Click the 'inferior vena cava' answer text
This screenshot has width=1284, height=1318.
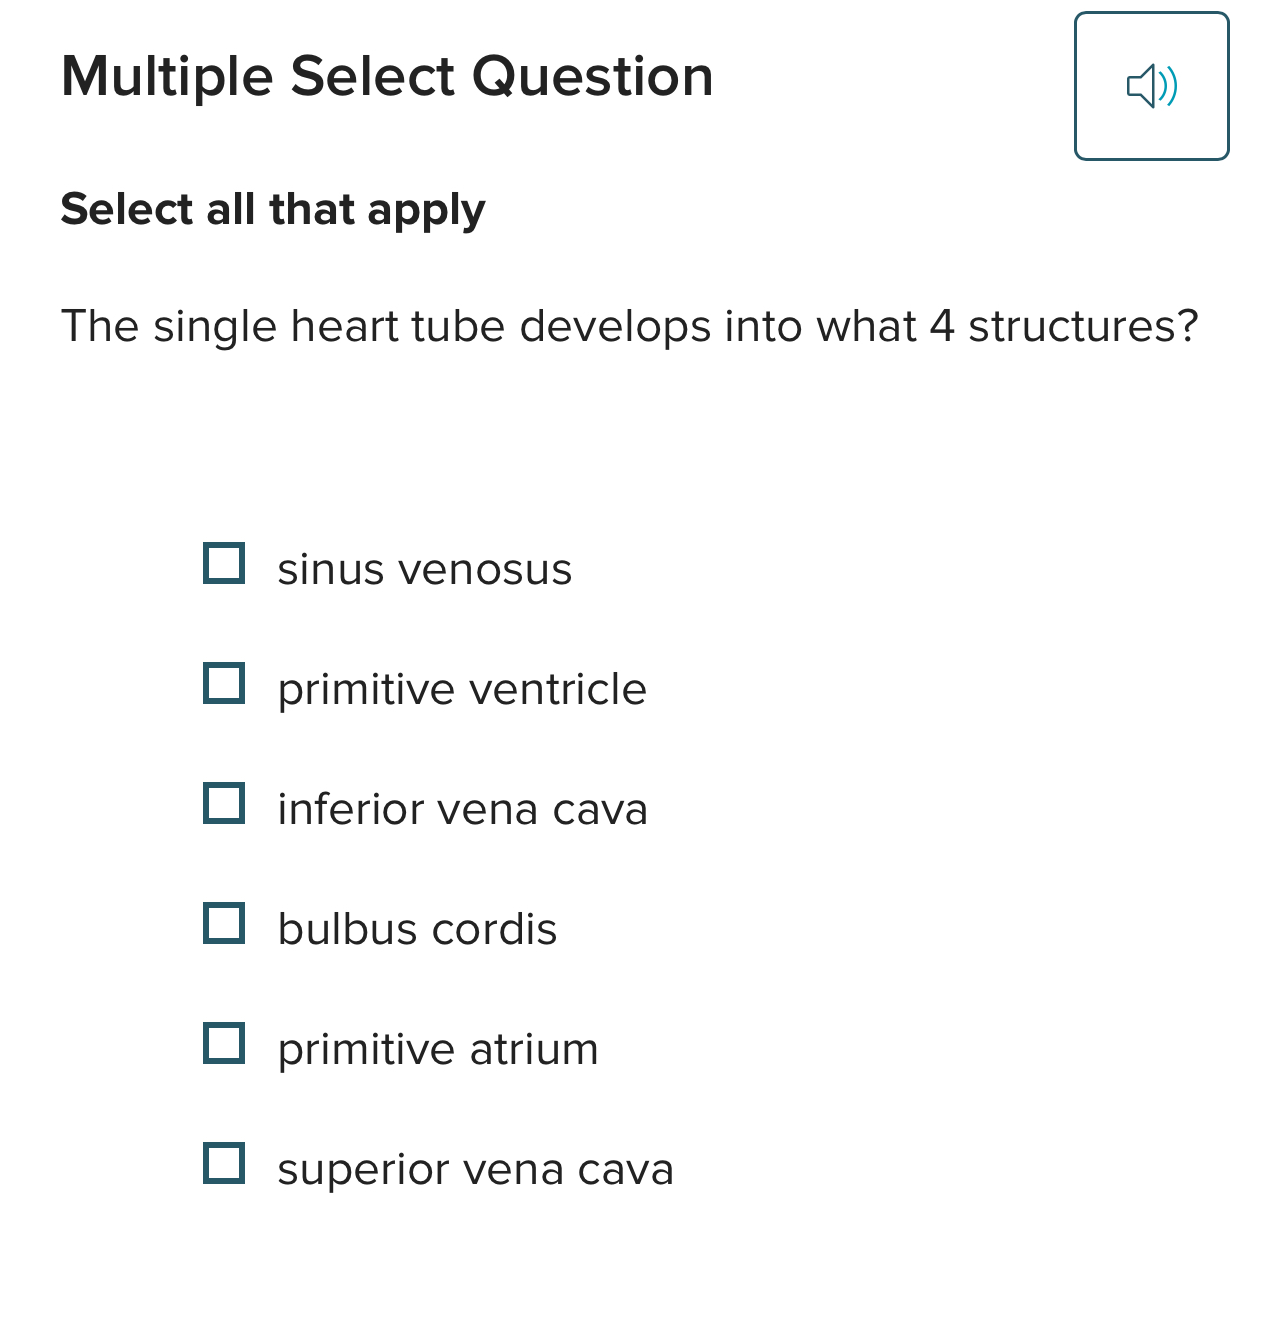coord(462,810)
